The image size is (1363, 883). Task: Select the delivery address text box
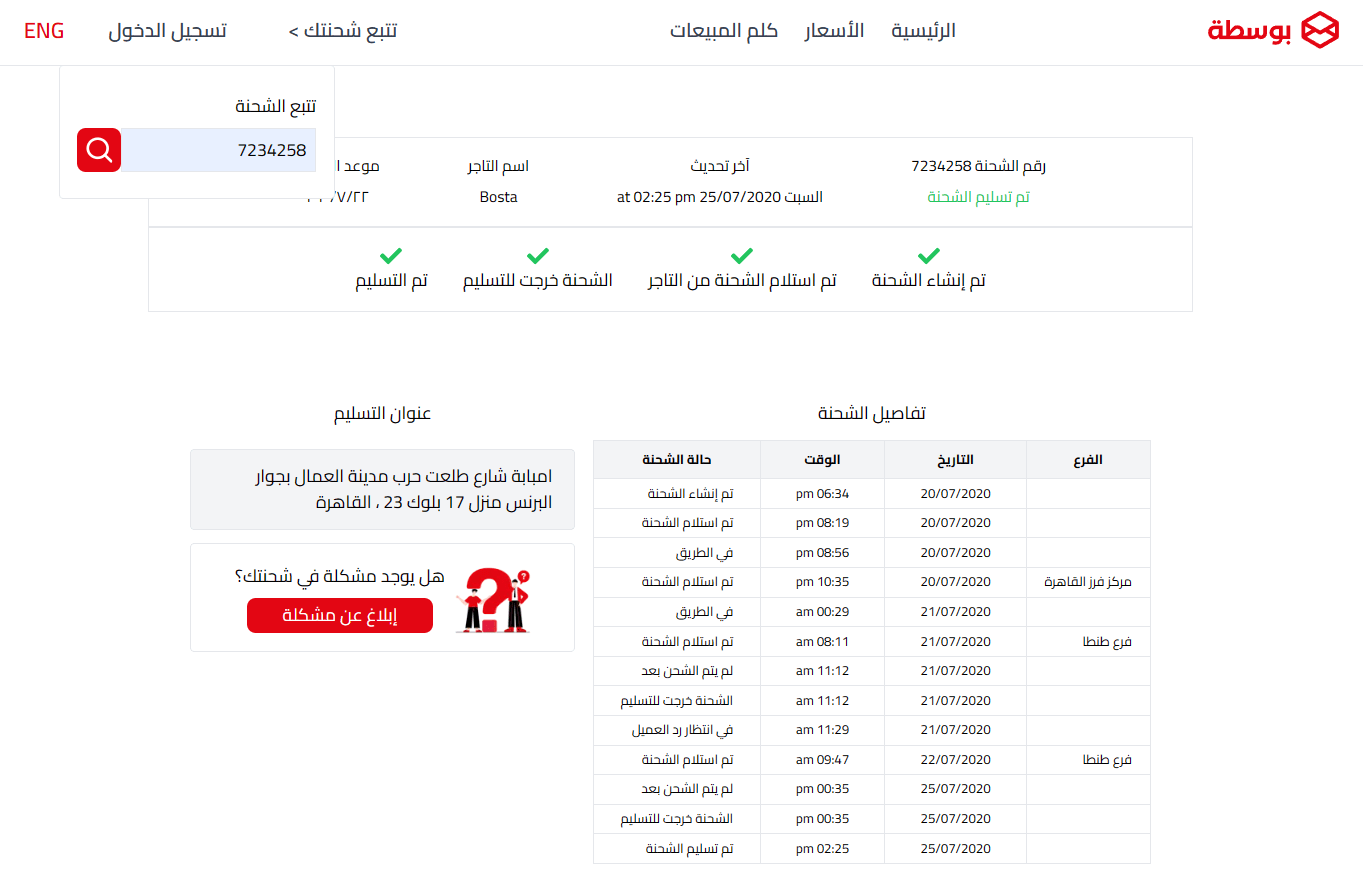pyautogui.click(x=382, y=489)
